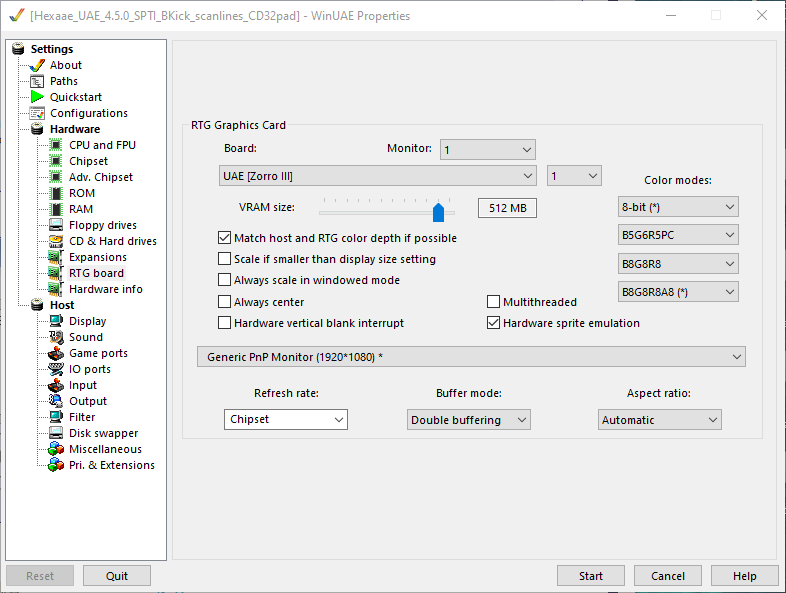The height and width of the screenshot is (593, 786).
Task: Click the IO ports icon
Action: [56, 369]
